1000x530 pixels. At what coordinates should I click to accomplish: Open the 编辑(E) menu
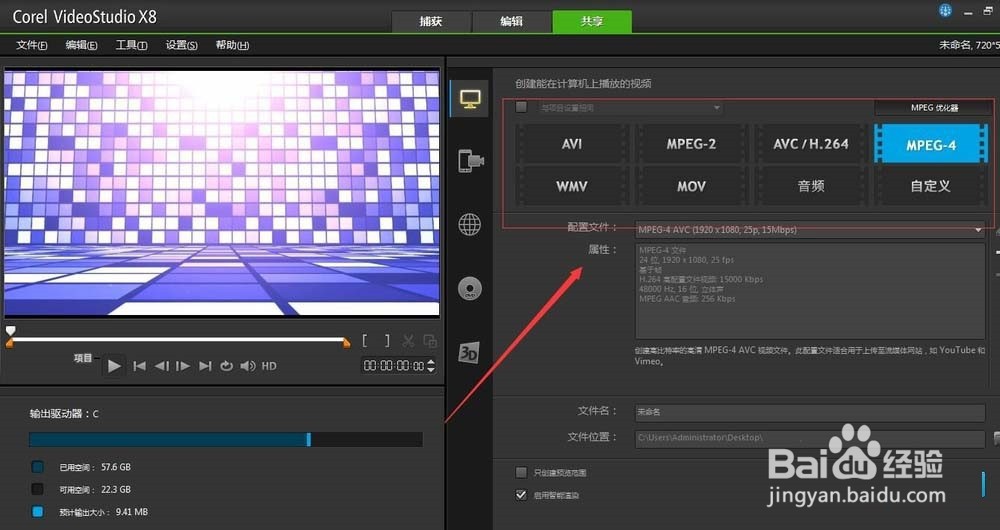pos(82,45)
